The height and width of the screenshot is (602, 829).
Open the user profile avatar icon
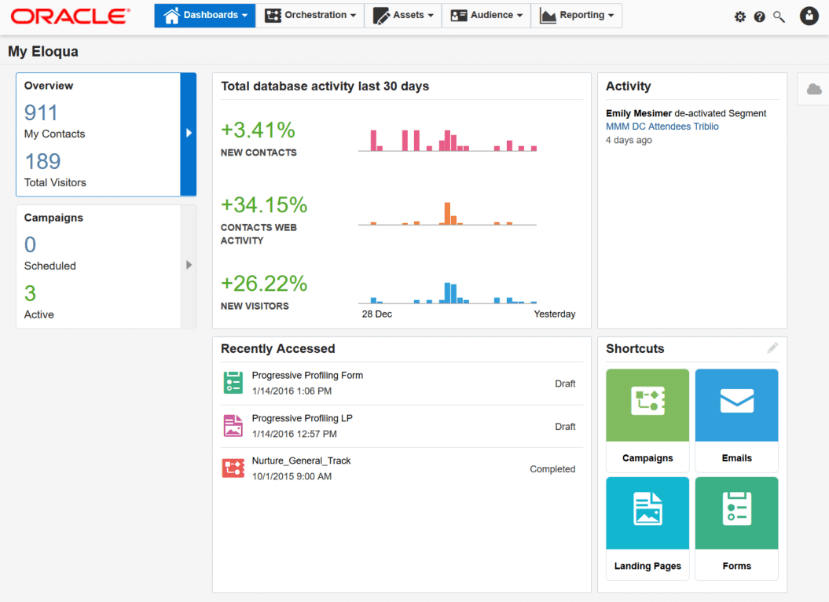809,16
